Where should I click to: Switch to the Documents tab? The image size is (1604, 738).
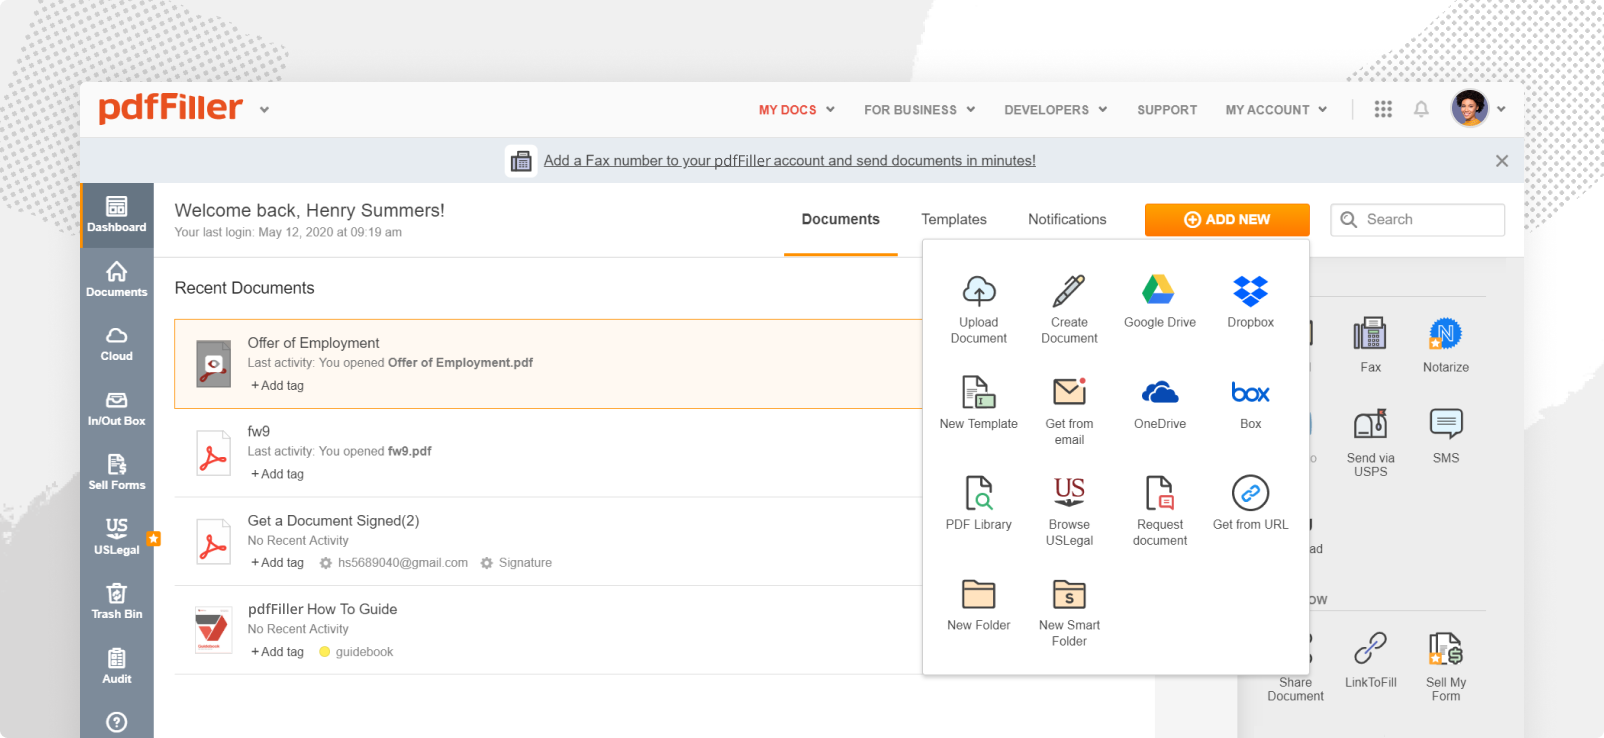tap(841, 219)
